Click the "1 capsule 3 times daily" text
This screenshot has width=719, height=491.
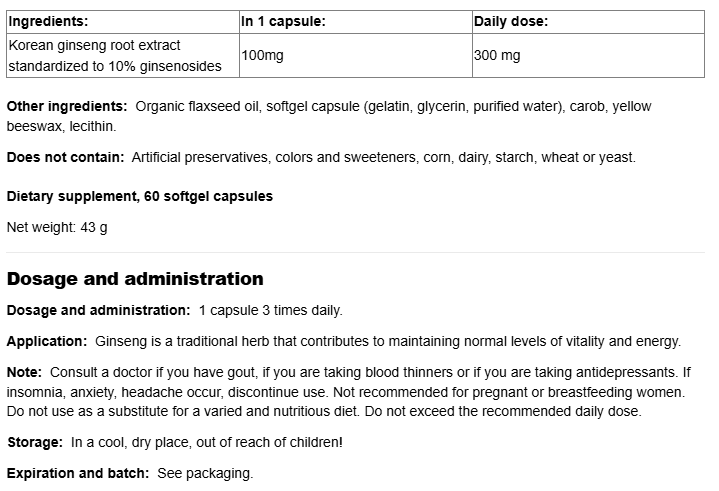[270, 310]
